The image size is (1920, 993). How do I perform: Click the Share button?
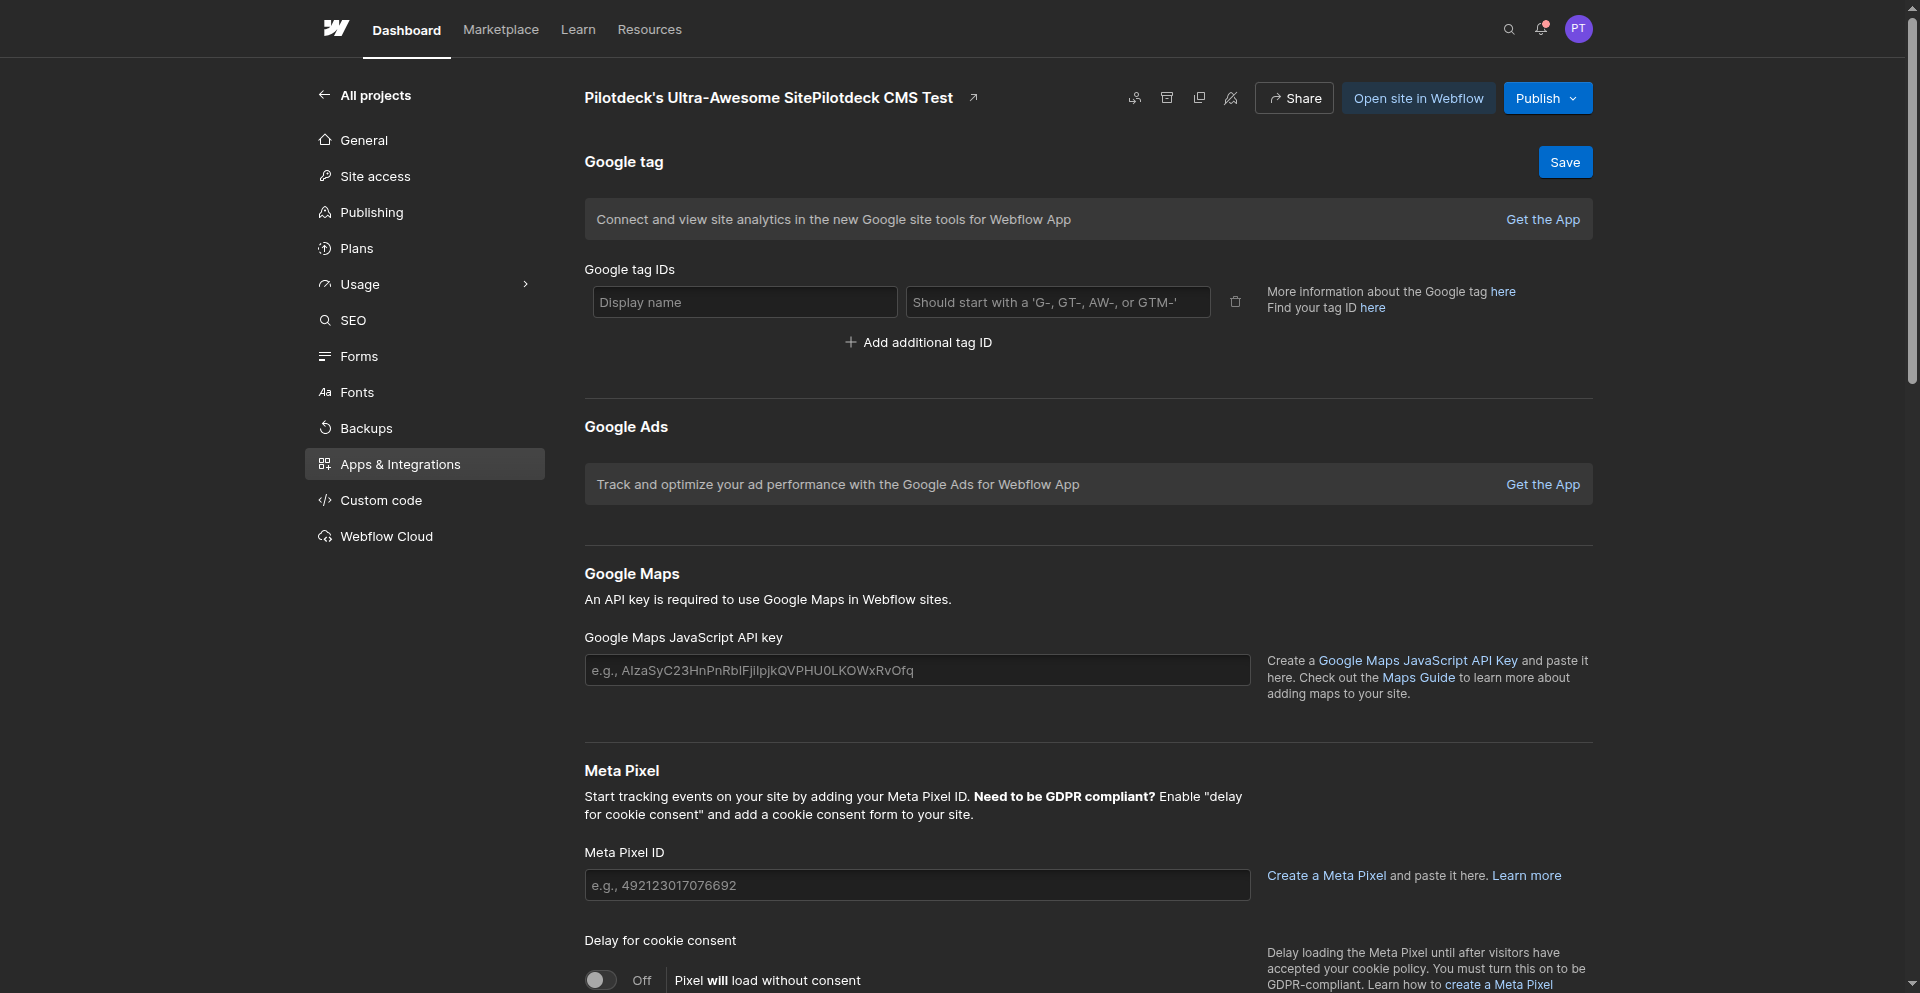[1294, 98]
